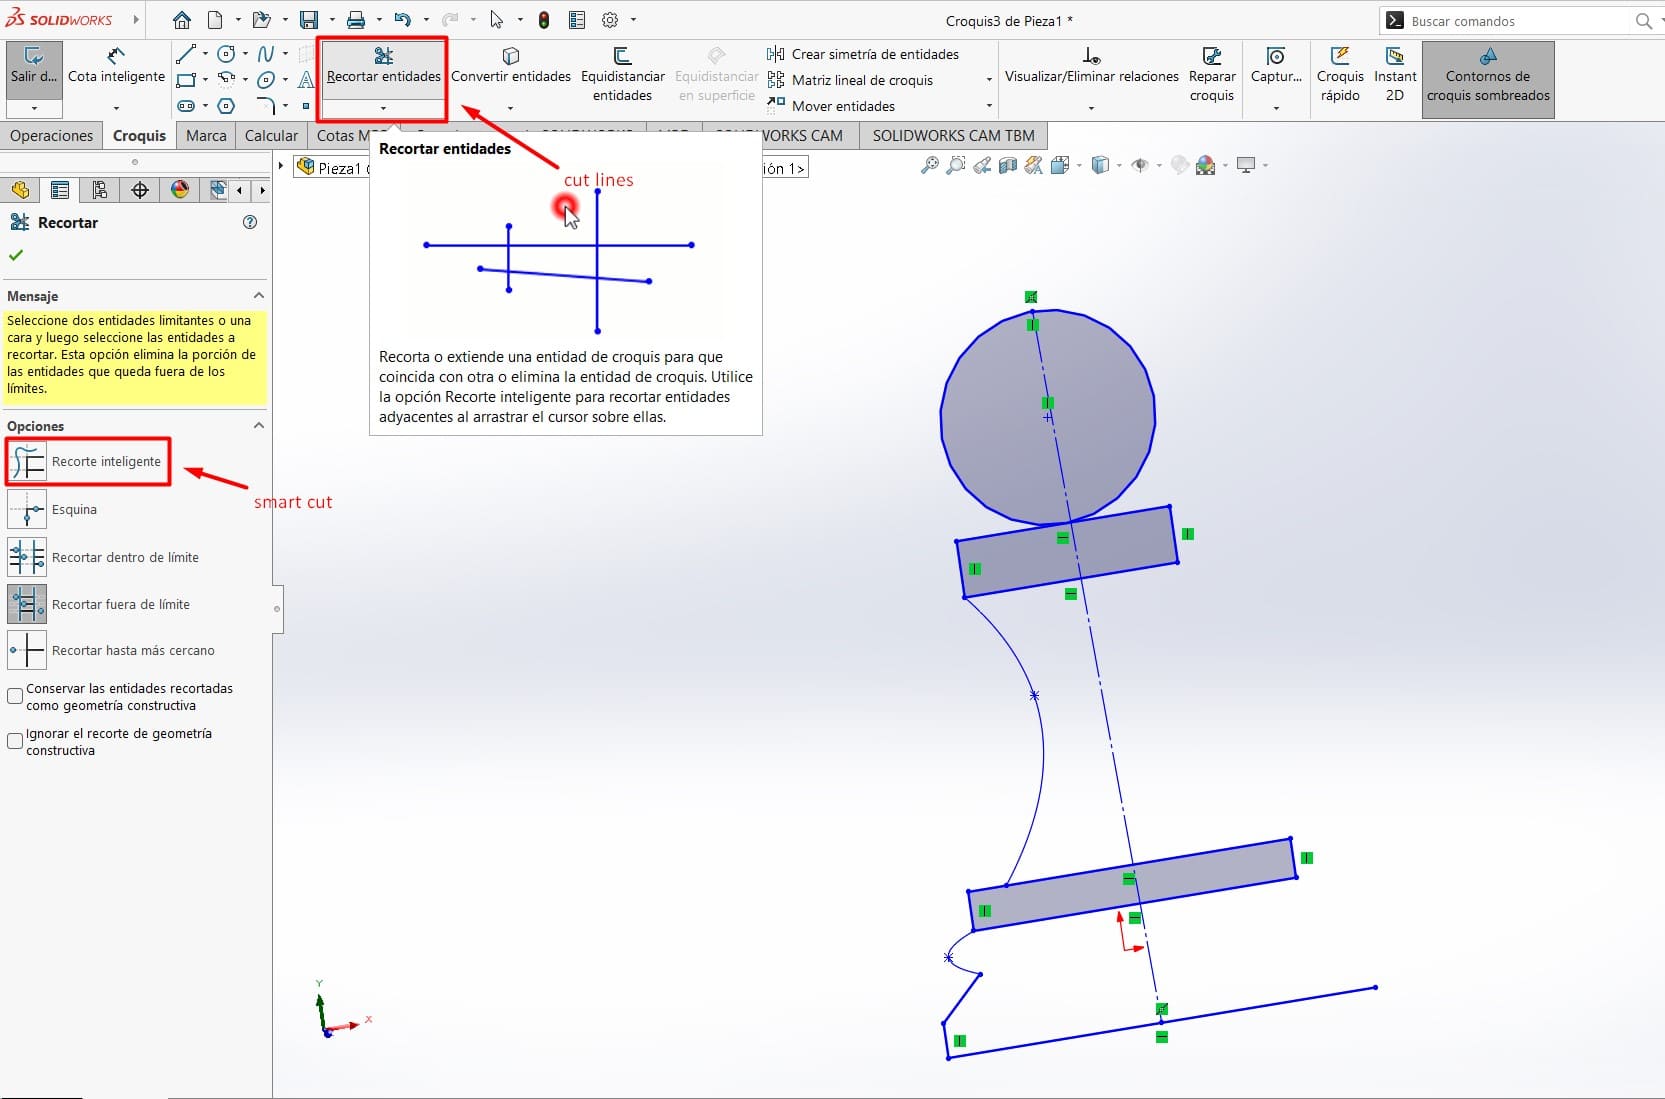1665x1099 pixels.
Task: Enable Conservar las entidades recortadas checkbox
Action: tap(15, 696)
